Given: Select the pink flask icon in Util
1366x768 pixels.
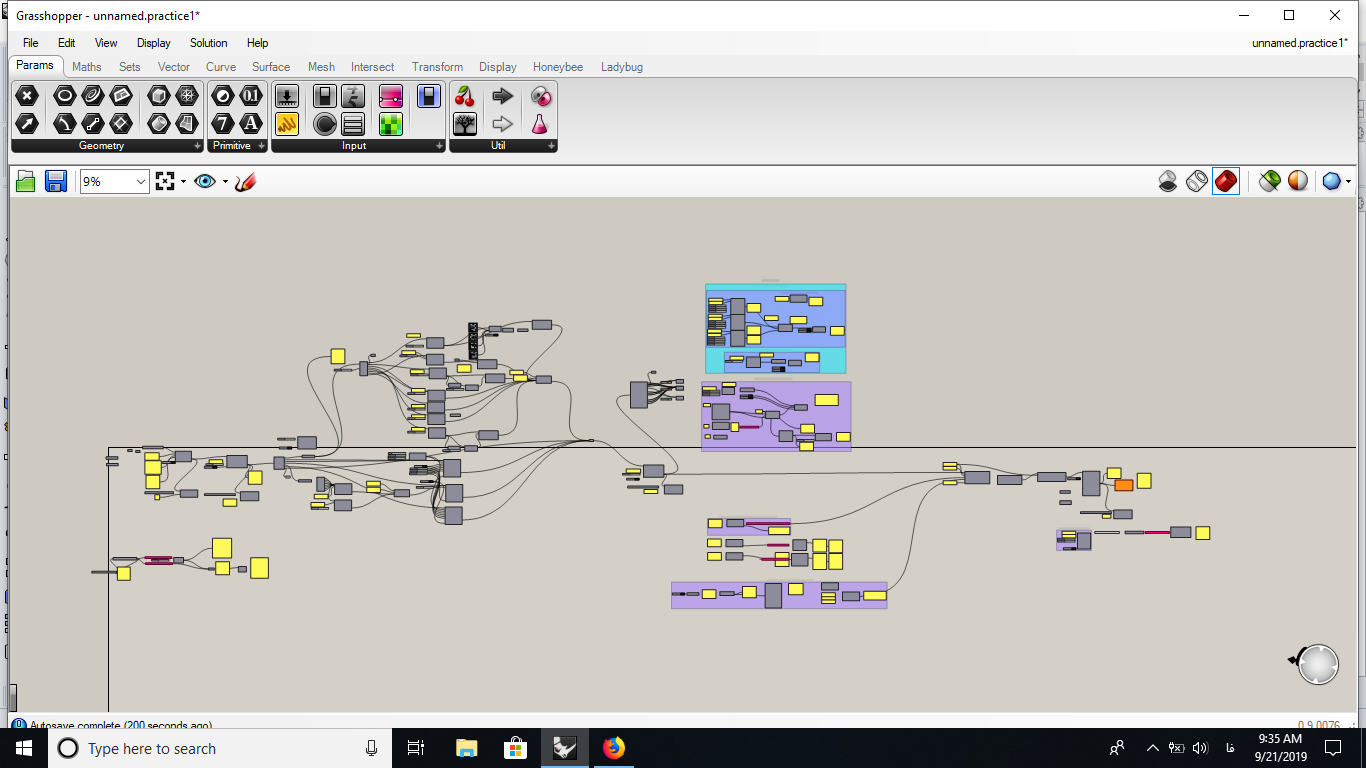Looking at the screenshot, I should (x=540, y=124).
